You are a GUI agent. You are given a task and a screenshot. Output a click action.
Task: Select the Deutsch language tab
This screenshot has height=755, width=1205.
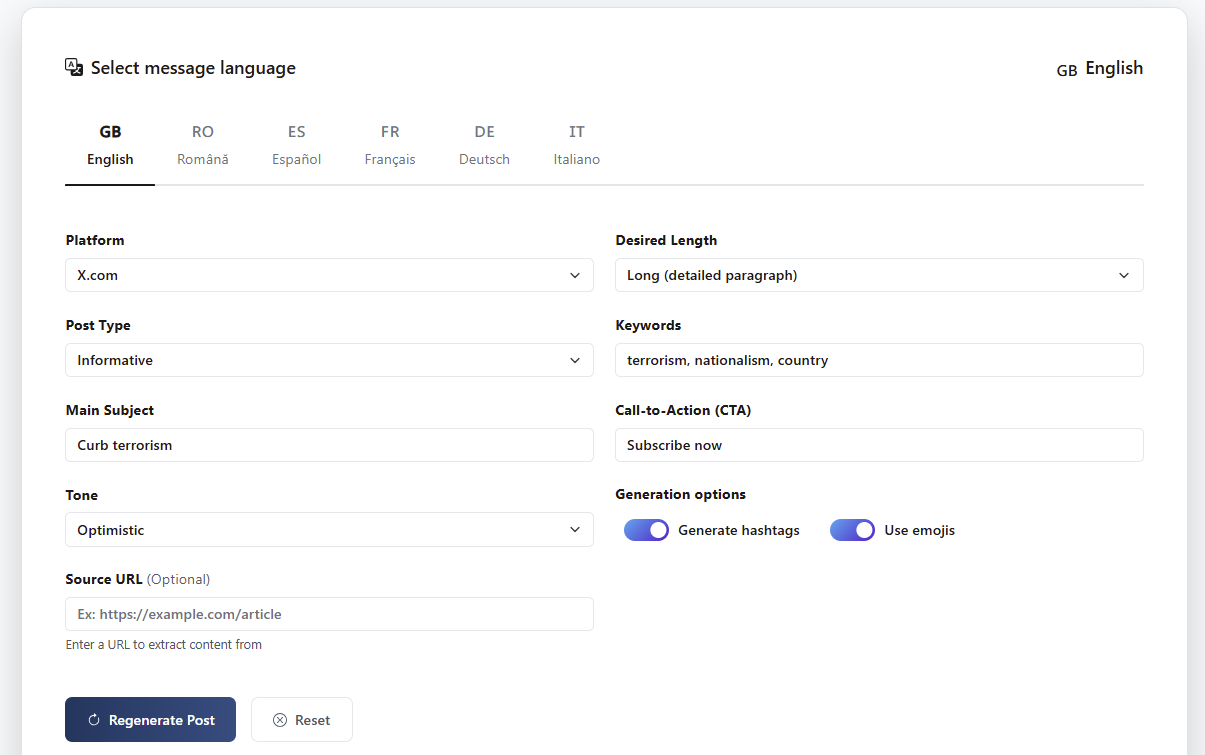coord(484,145)
